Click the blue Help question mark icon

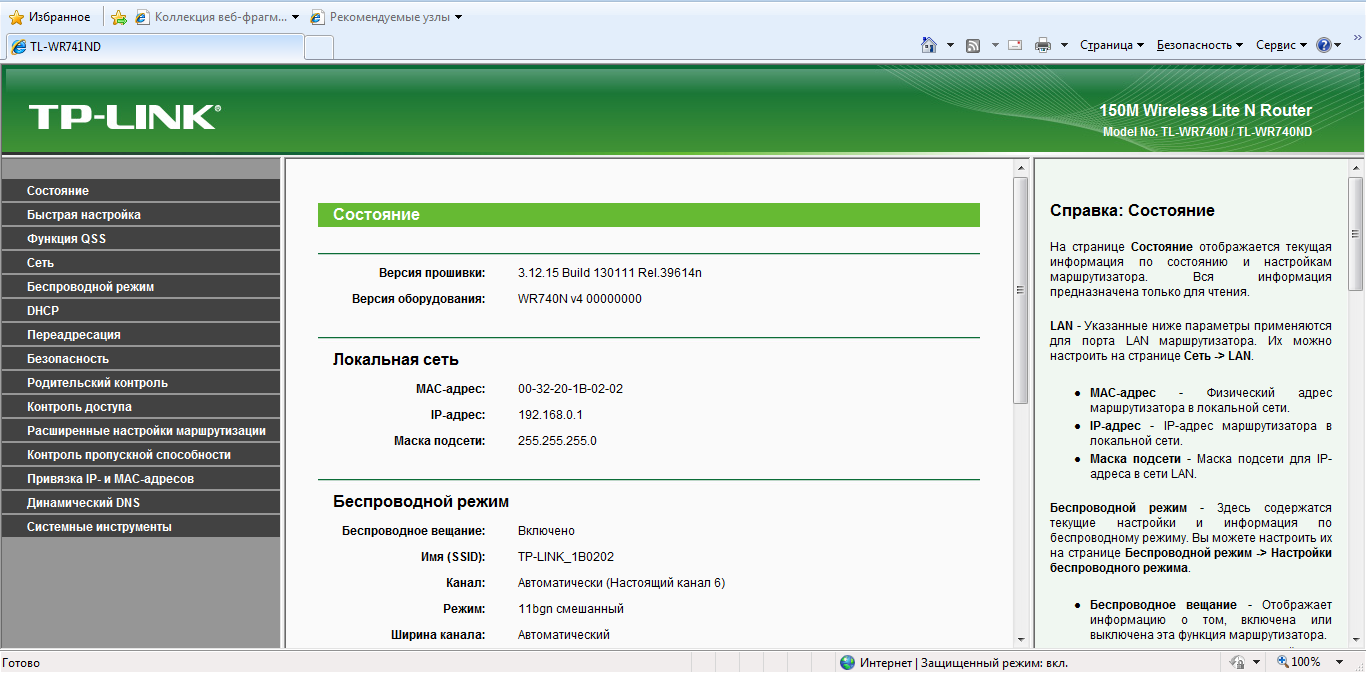1324,45
